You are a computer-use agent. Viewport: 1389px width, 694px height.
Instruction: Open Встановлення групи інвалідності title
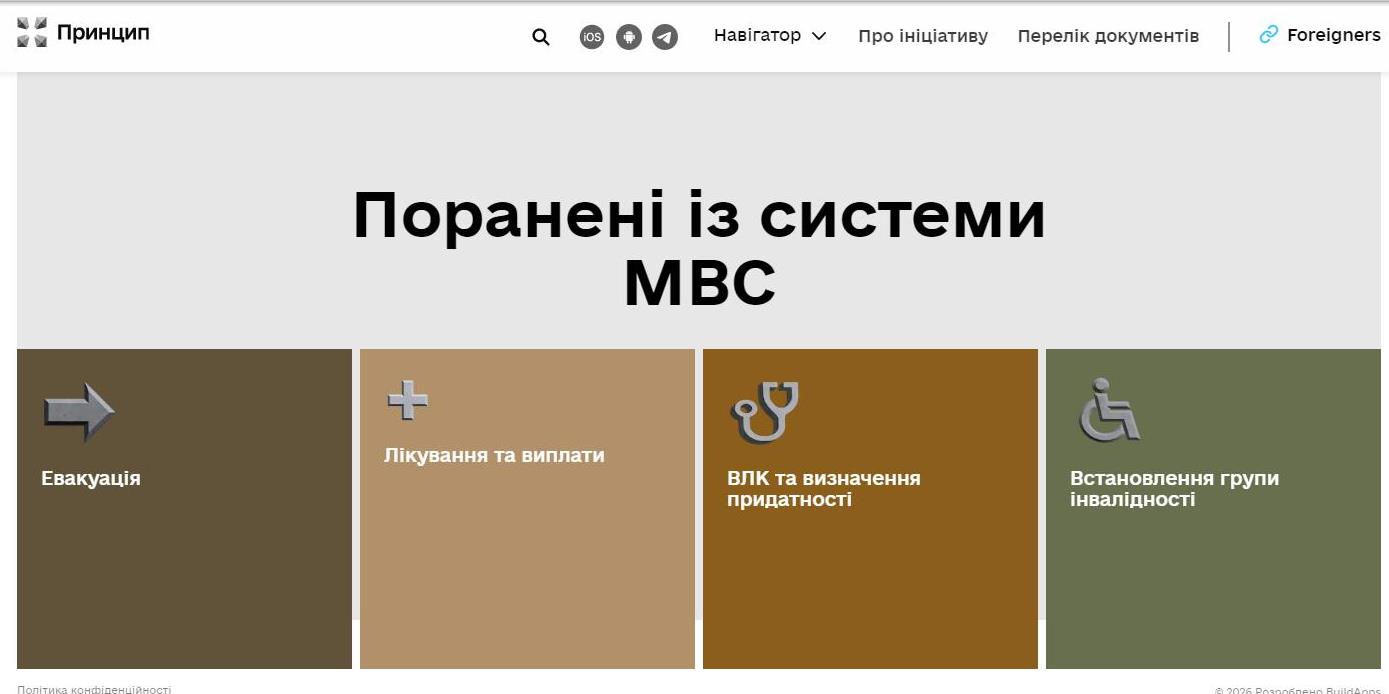1173,488
